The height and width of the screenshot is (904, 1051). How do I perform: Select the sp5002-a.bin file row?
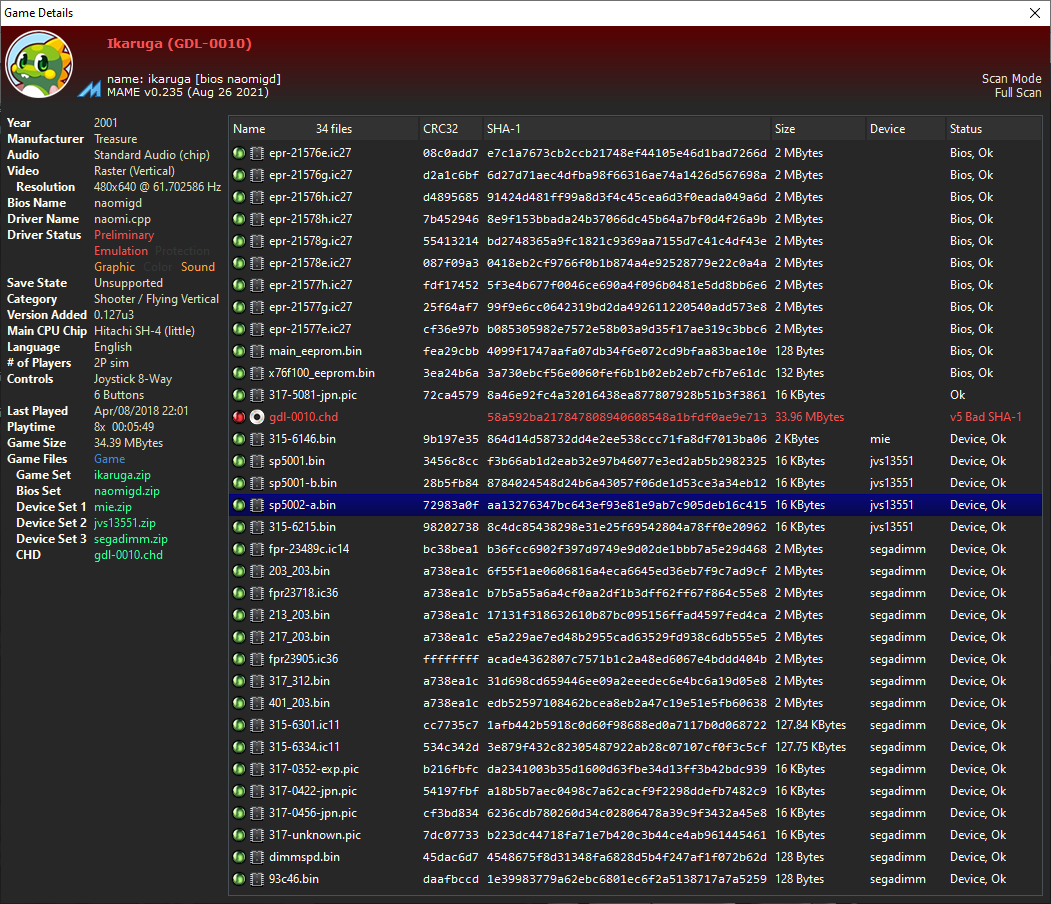click(600, 505)
